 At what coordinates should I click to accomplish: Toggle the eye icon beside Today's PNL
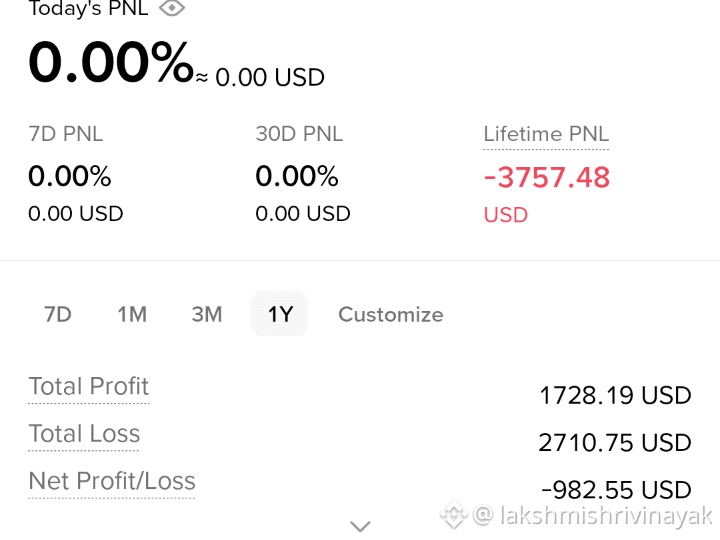[x=172, y=7]
